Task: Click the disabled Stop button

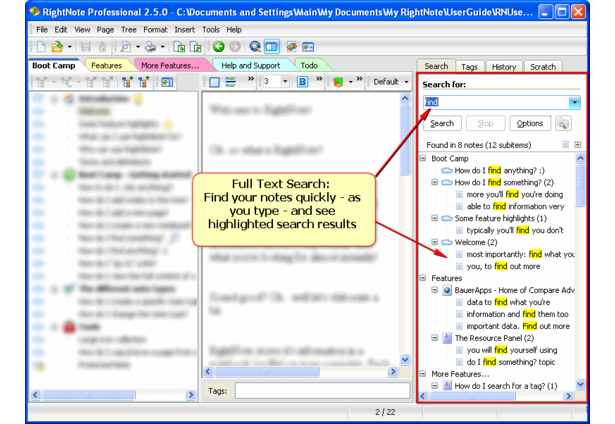Action: coord(485,124)
